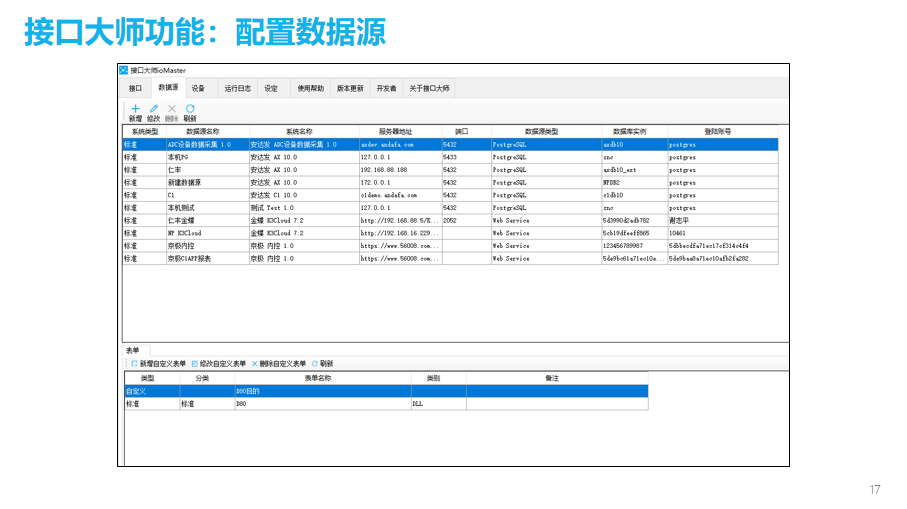Click the top toolbar 刷新 refresh icon
This screenshot has height=509, width=907.
pyautogui.click(x=190, y=109)
